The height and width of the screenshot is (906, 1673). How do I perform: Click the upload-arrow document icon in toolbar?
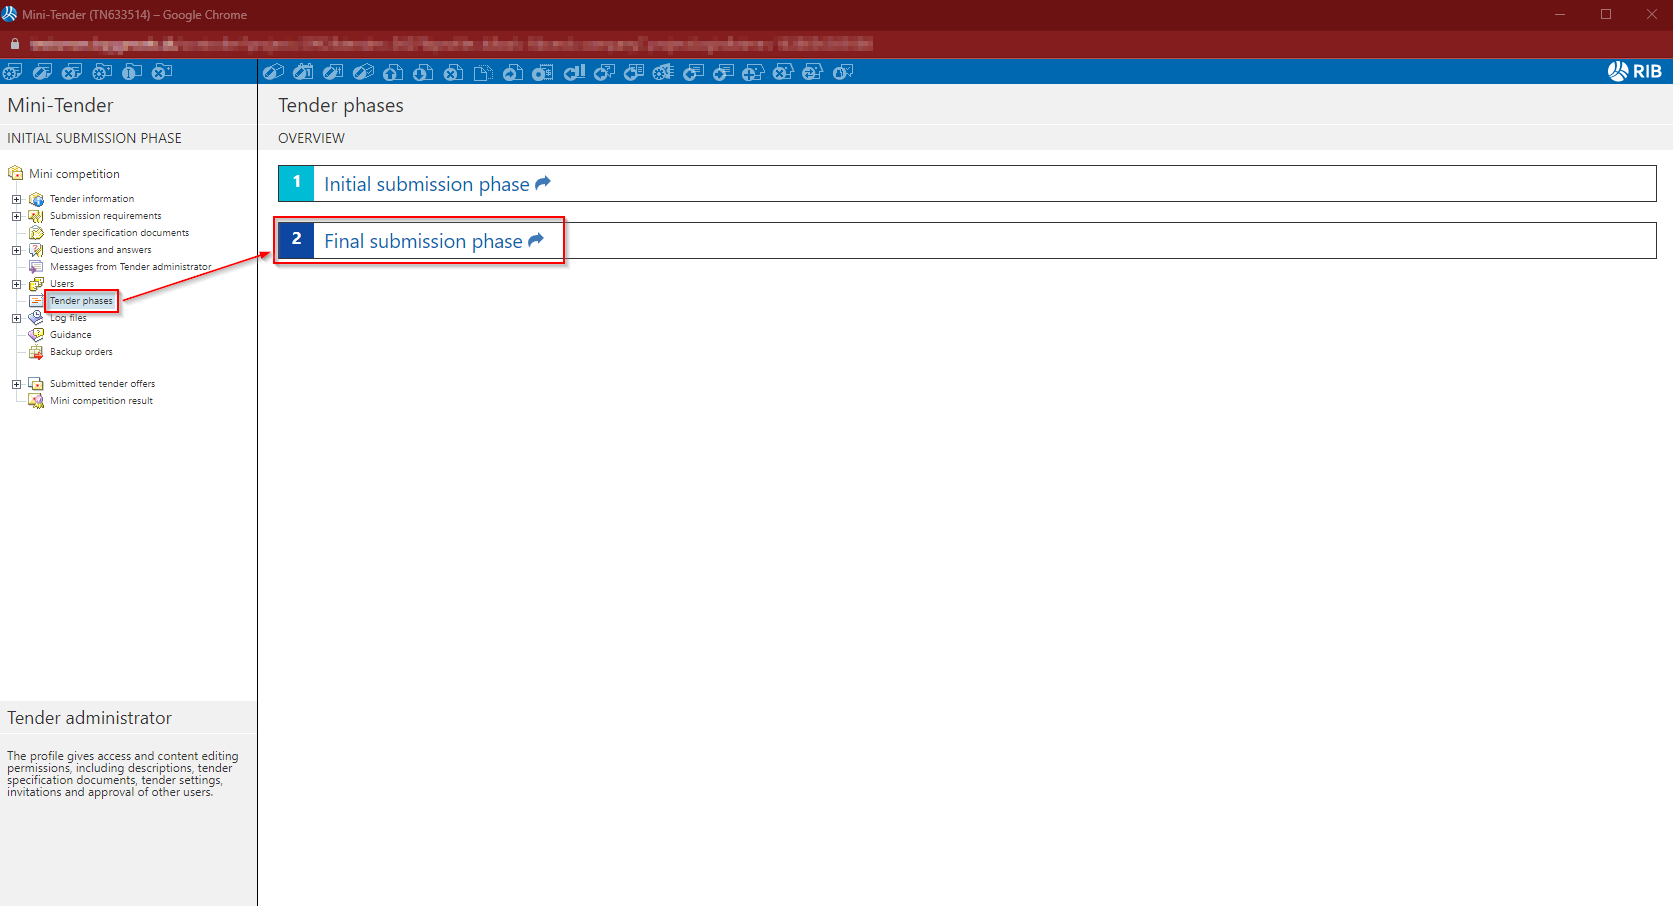[393, 72]
